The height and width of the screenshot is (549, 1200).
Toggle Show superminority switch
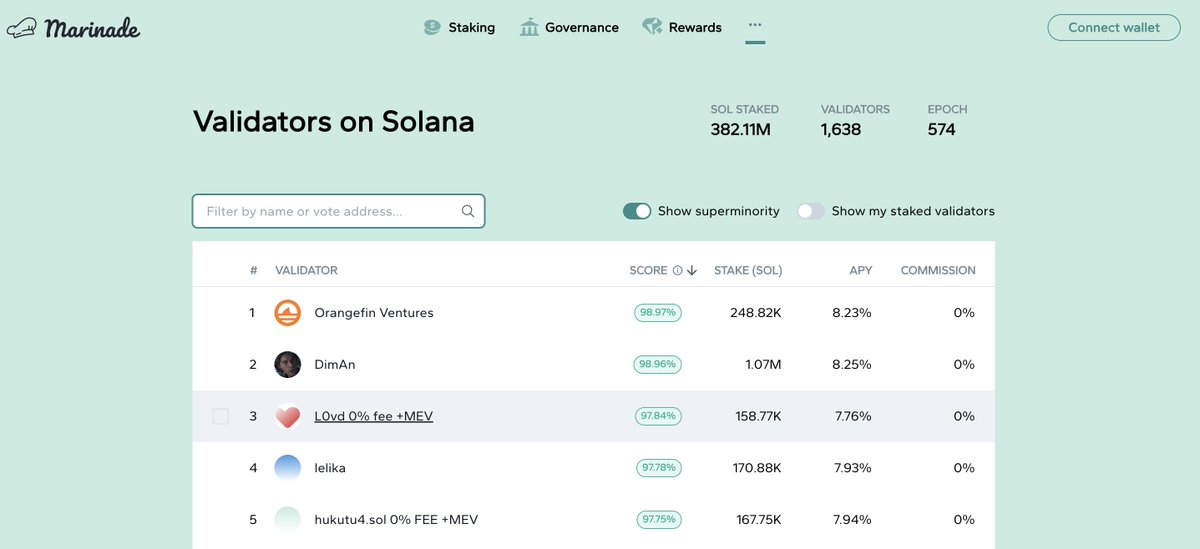[x=637, y=211]
